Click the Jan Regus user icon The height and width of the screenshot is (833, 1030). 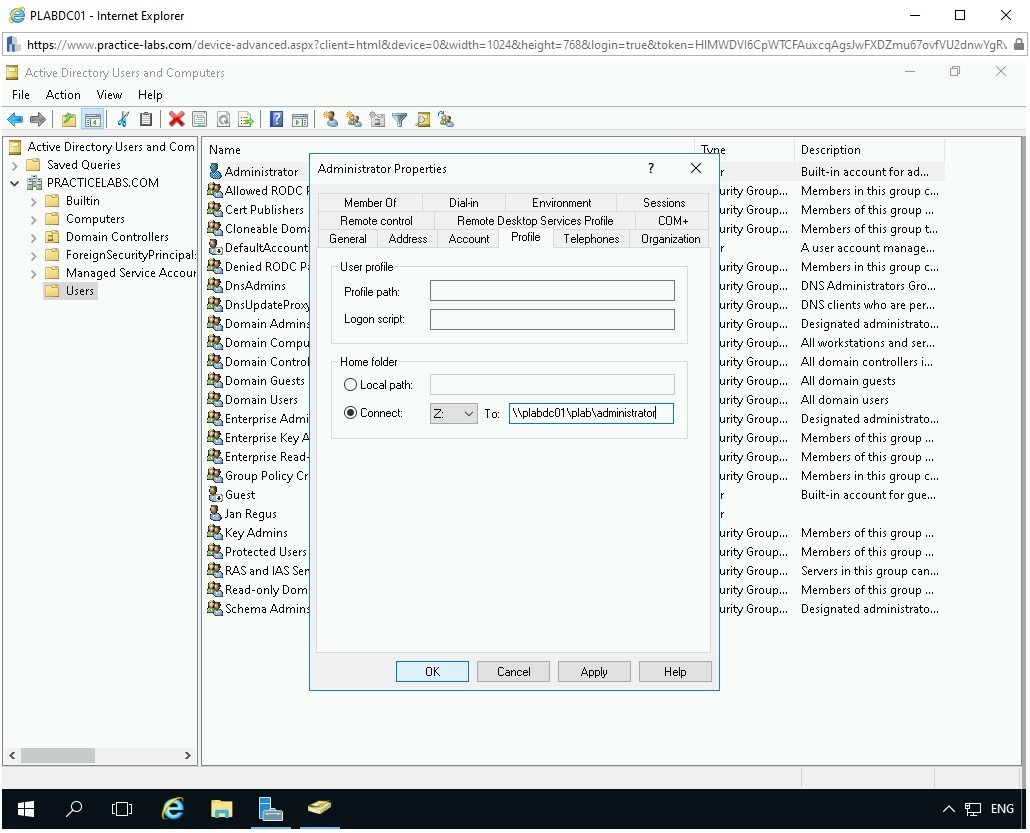(215, 513)
